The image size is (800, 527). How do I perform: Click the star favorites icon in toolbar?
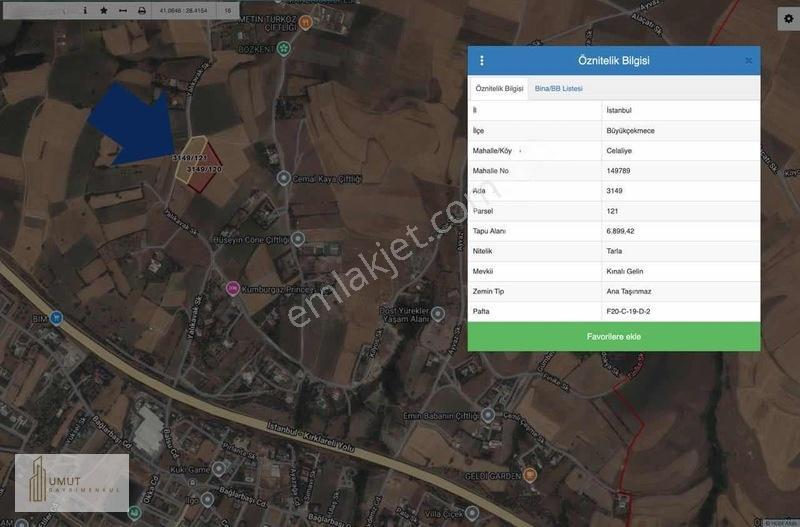pos(104,10)
